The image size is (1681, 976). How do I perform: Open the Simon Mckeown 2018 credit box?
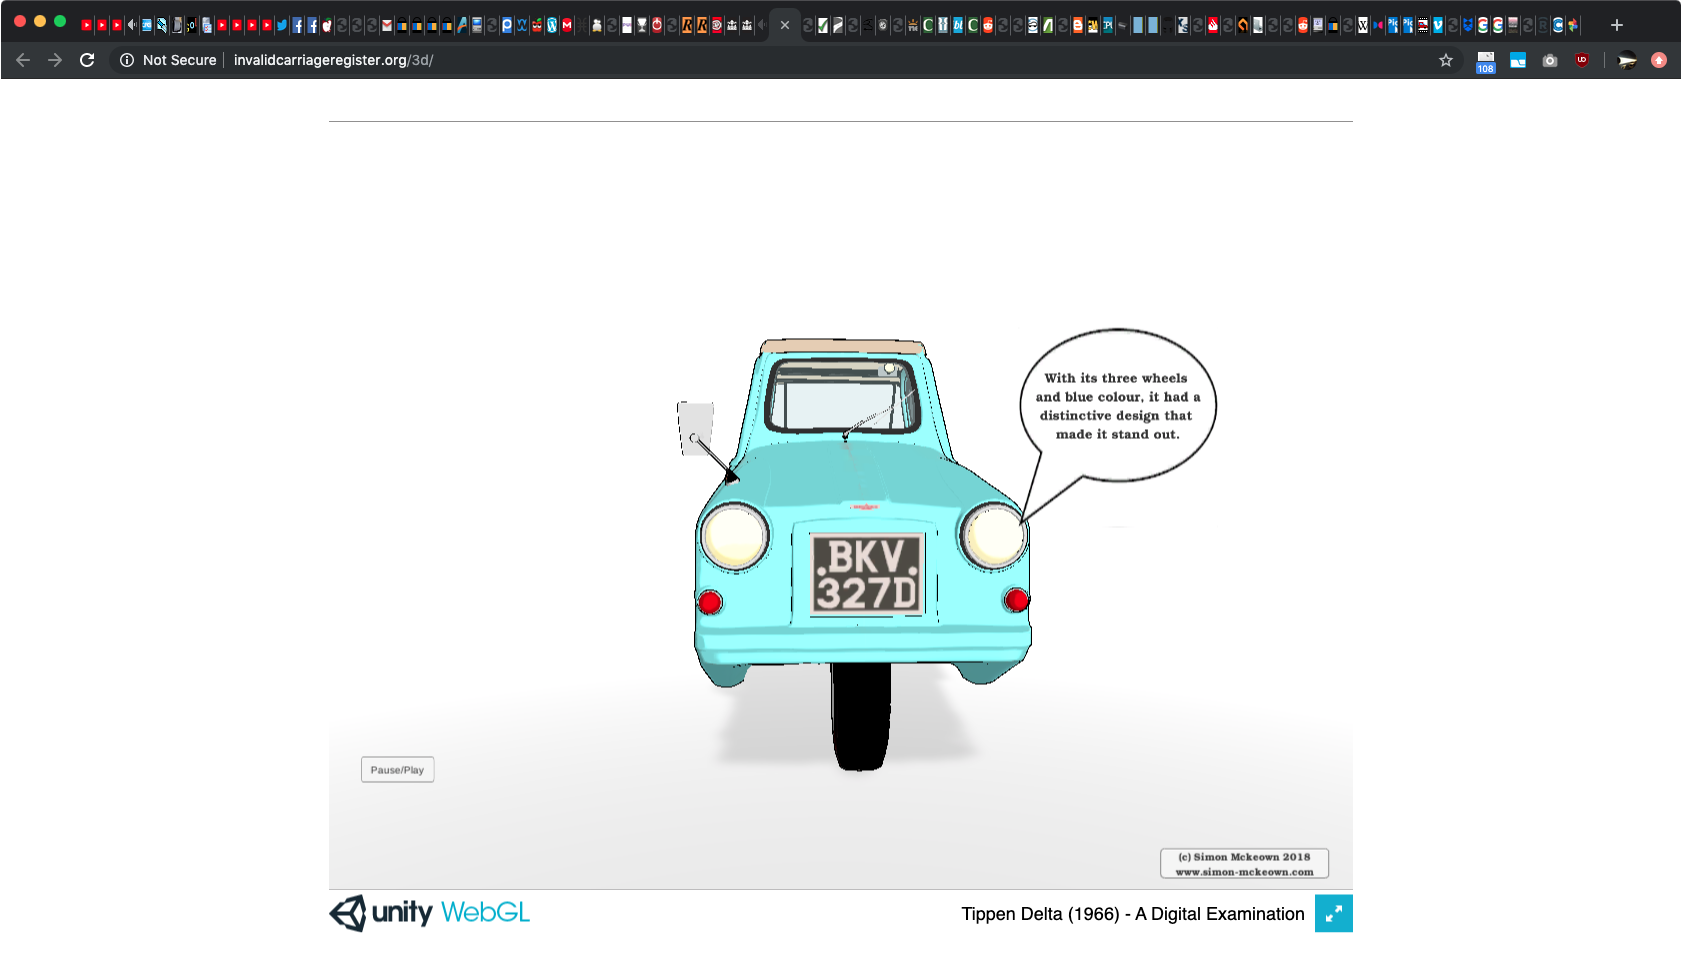click(x=1244, y=864)
